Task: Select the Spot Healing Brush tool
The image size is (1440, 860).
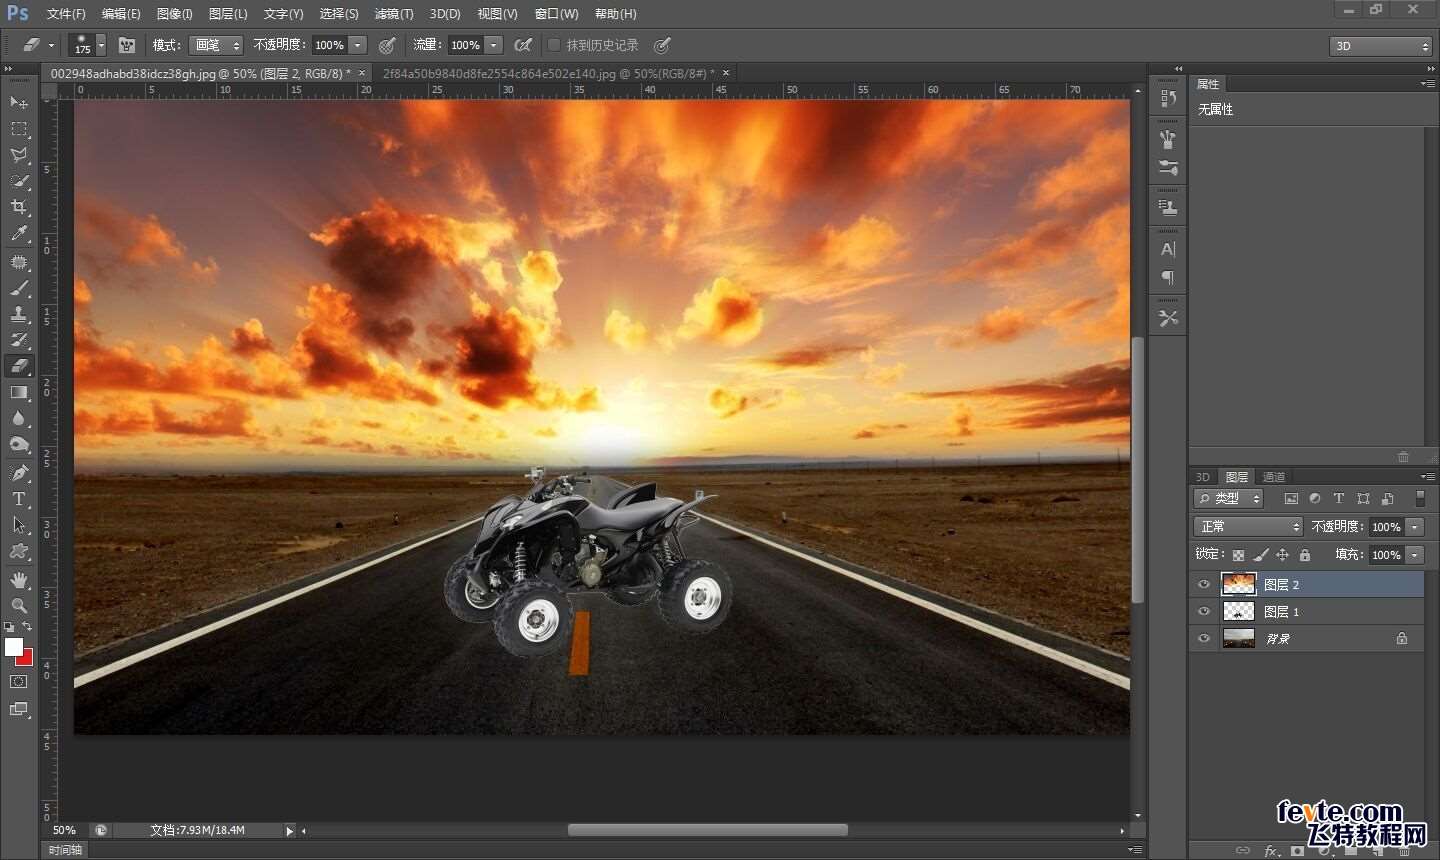Action: pos(19,262)
